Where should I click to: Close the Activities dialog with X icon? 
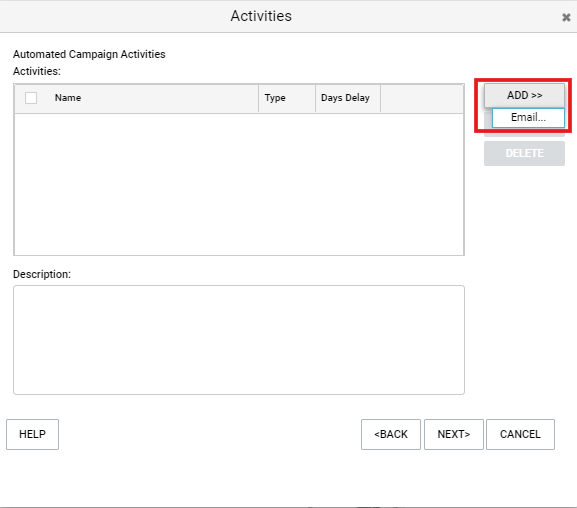(566, 17)
